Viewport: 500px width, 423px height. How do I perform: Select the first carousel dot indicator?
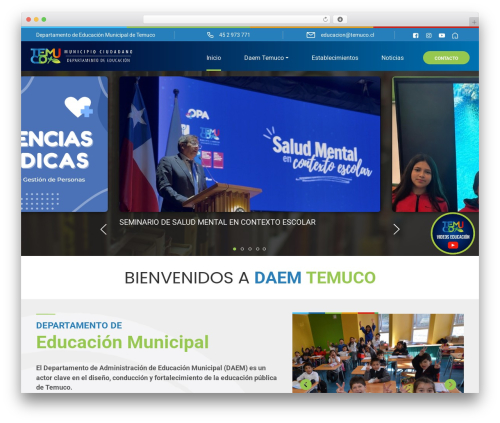point(235,249)
